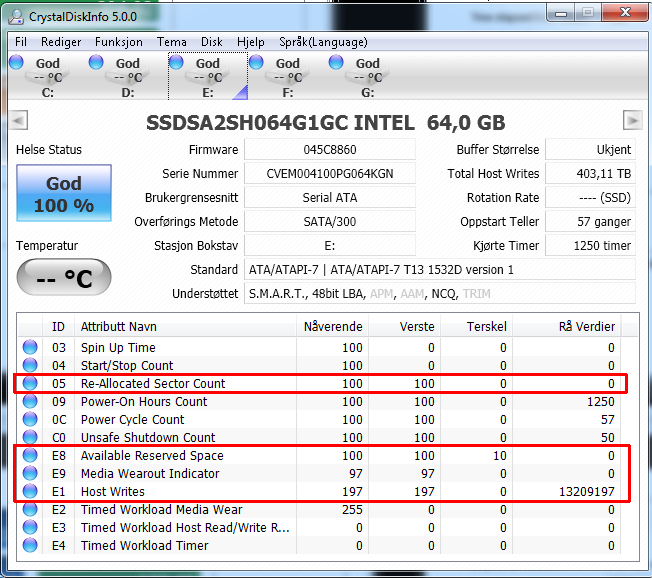Click the CrystalDiskInfo title bar icon
The width and height of the screenshot is (652, 578).
point(17,17)
